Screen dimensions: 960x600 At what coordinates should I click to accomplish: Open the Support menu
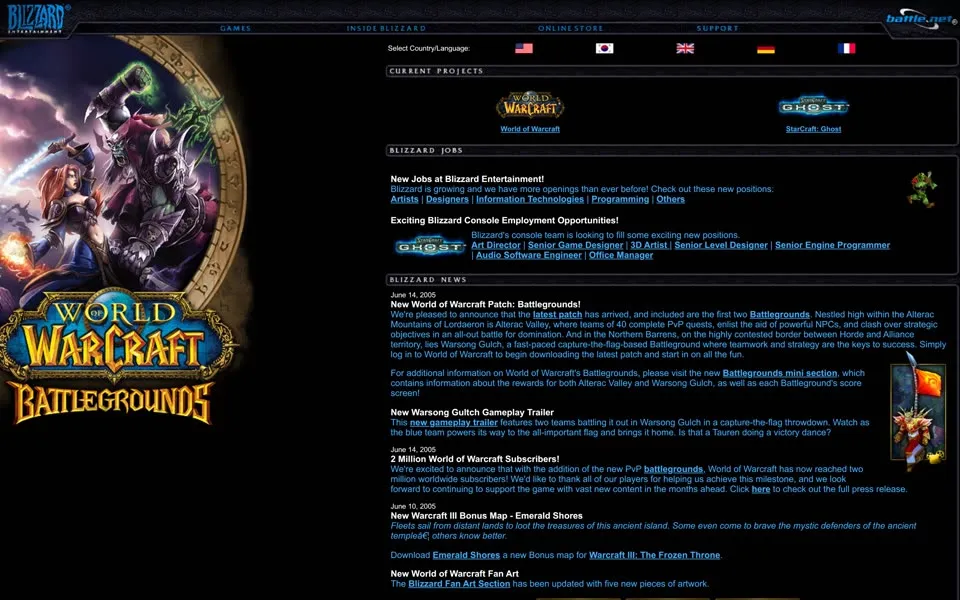718,28
